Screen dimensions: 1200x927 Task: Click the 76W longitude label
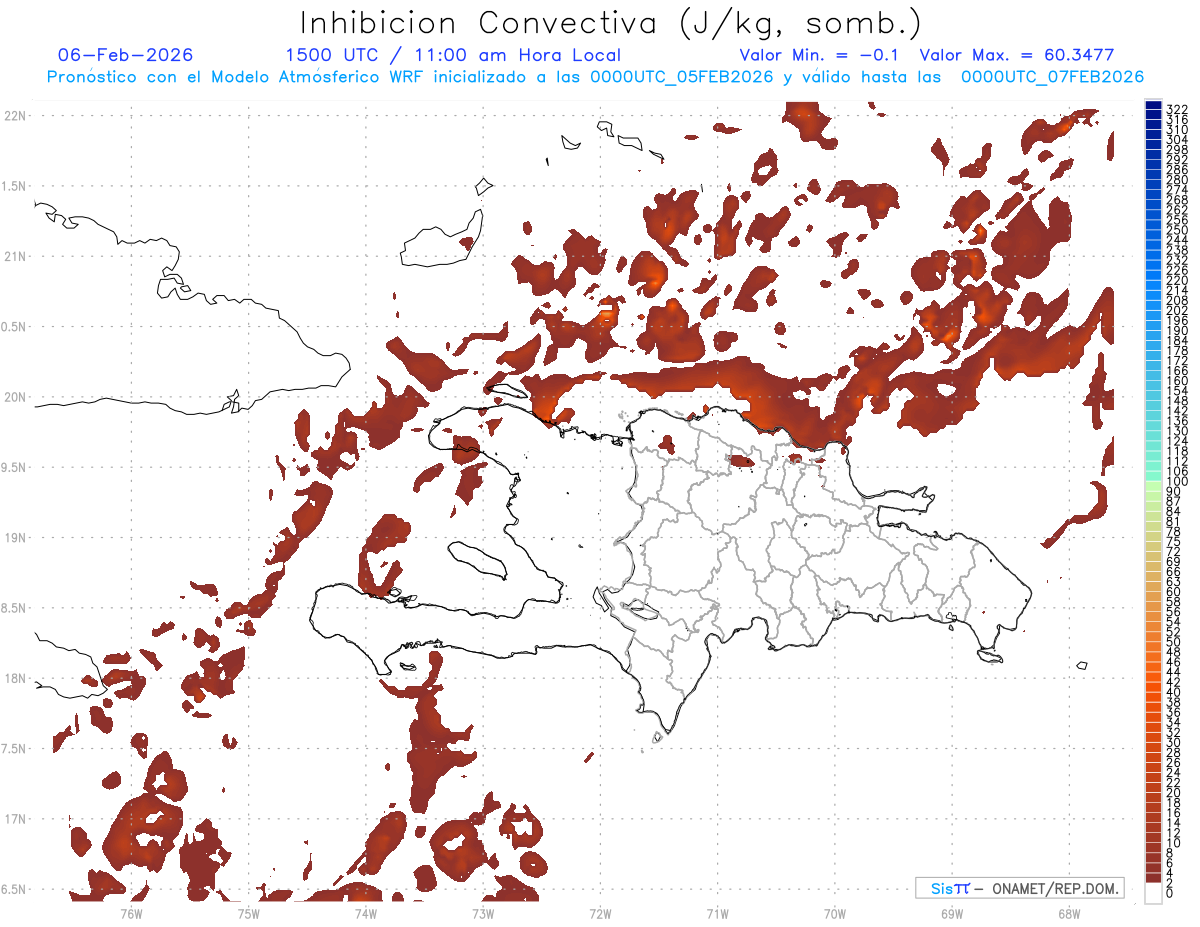(x=131, y=913)
